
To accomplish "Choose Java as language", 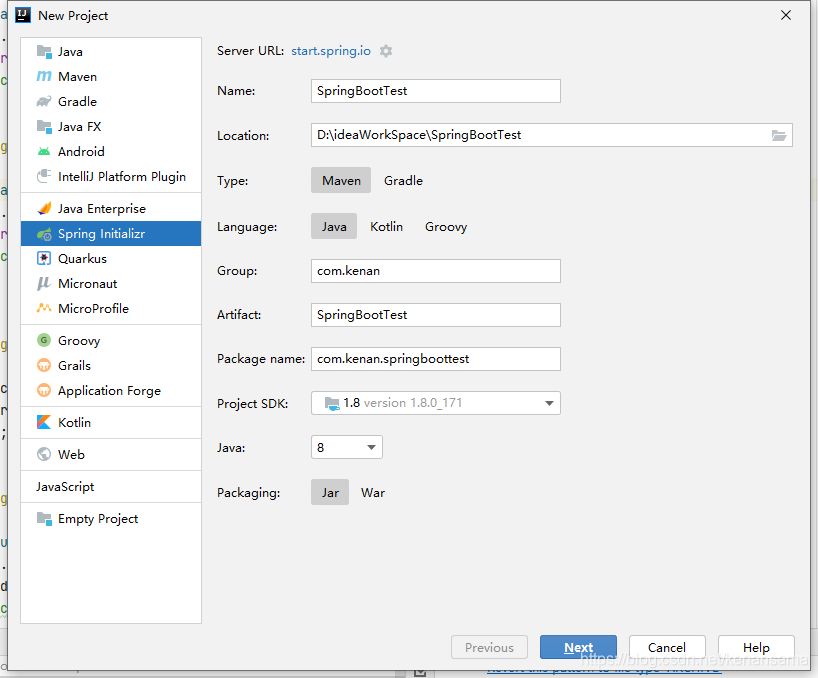I will click(334, 226).
